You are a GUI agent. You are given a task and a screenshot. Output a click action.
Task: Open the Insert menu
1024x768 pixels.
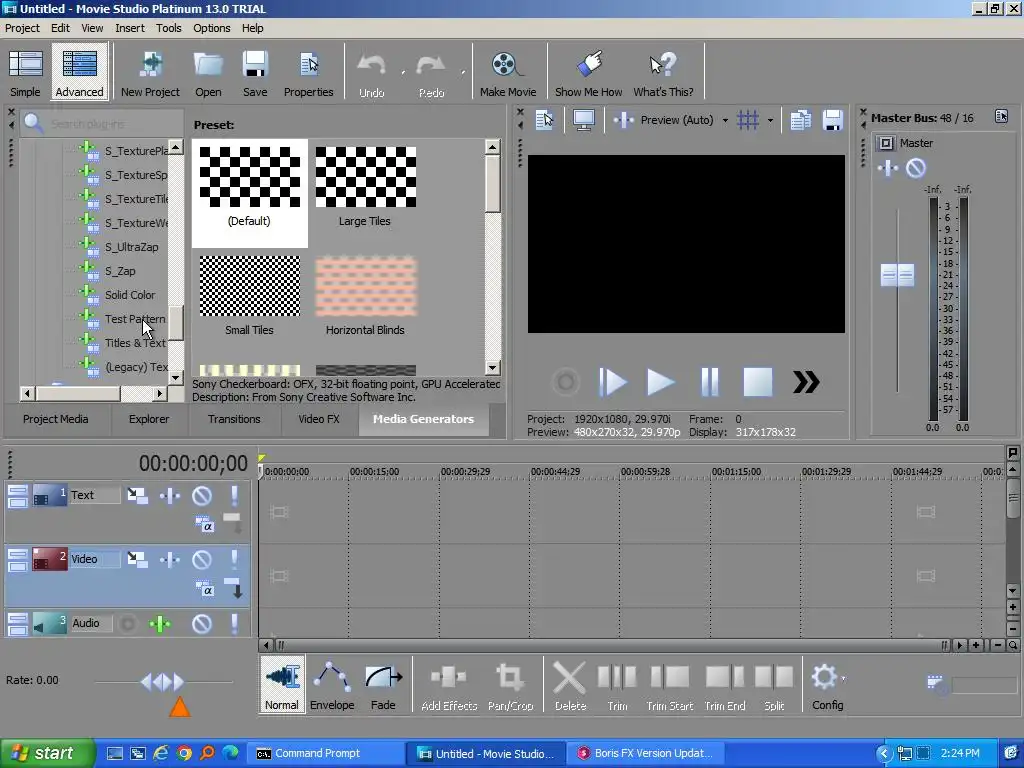tap(130, 28)
